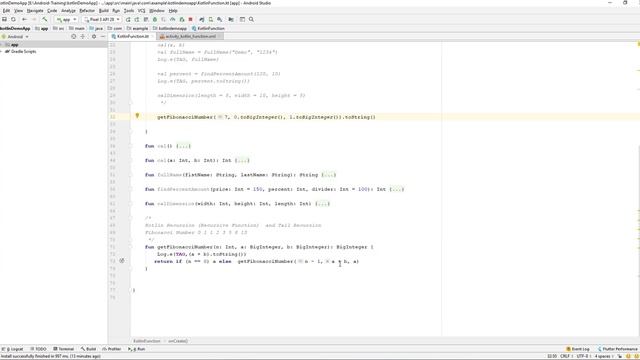The width and height of the screenshot is (640, 360).
Task: Open the Profiler tool window
Action: (112, 349)
